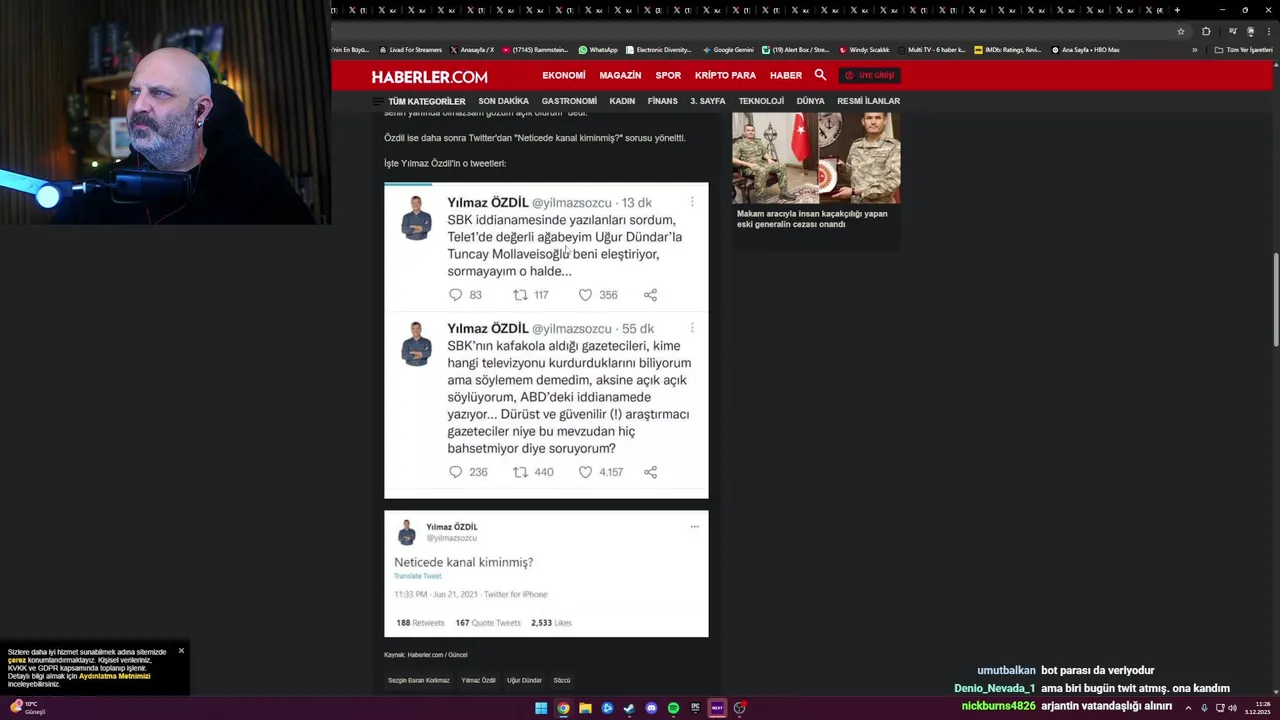Screen dimensions: 1280x720
Task: Click the Translate Tweet link
Action: [x=417, y=576]
